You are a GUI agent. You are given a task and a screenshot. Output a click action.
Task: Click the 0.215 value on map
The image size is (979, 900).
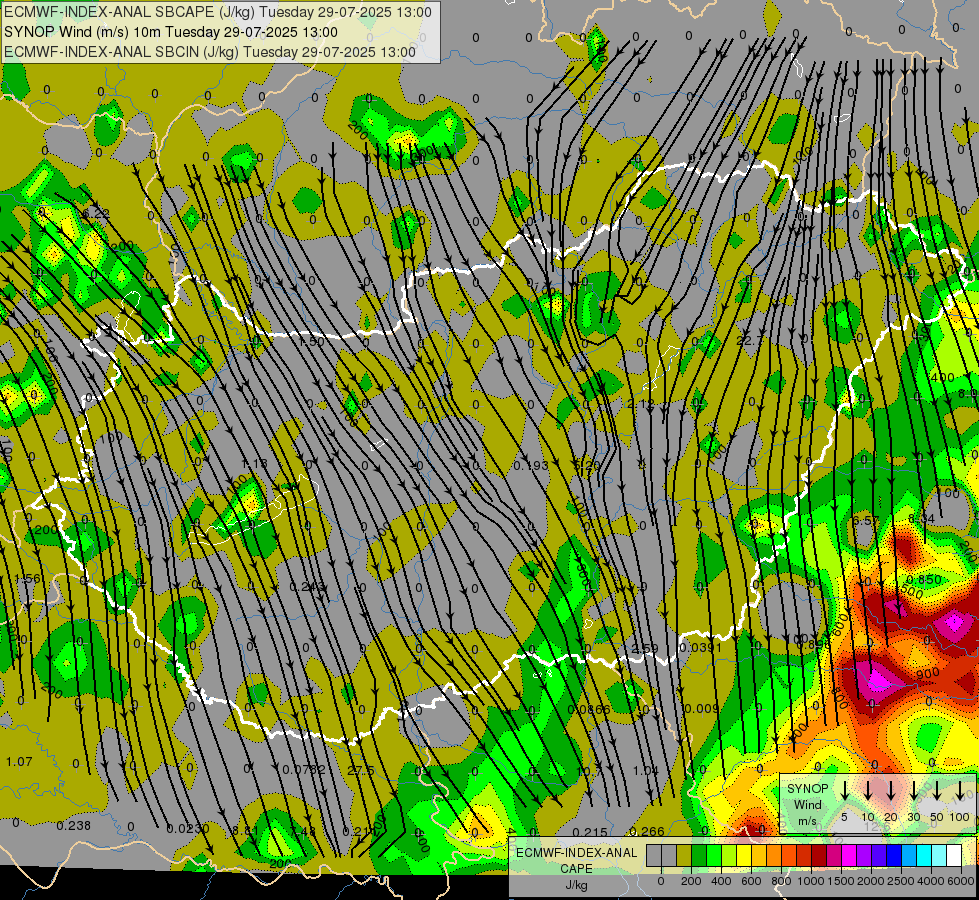coord(590,831)
